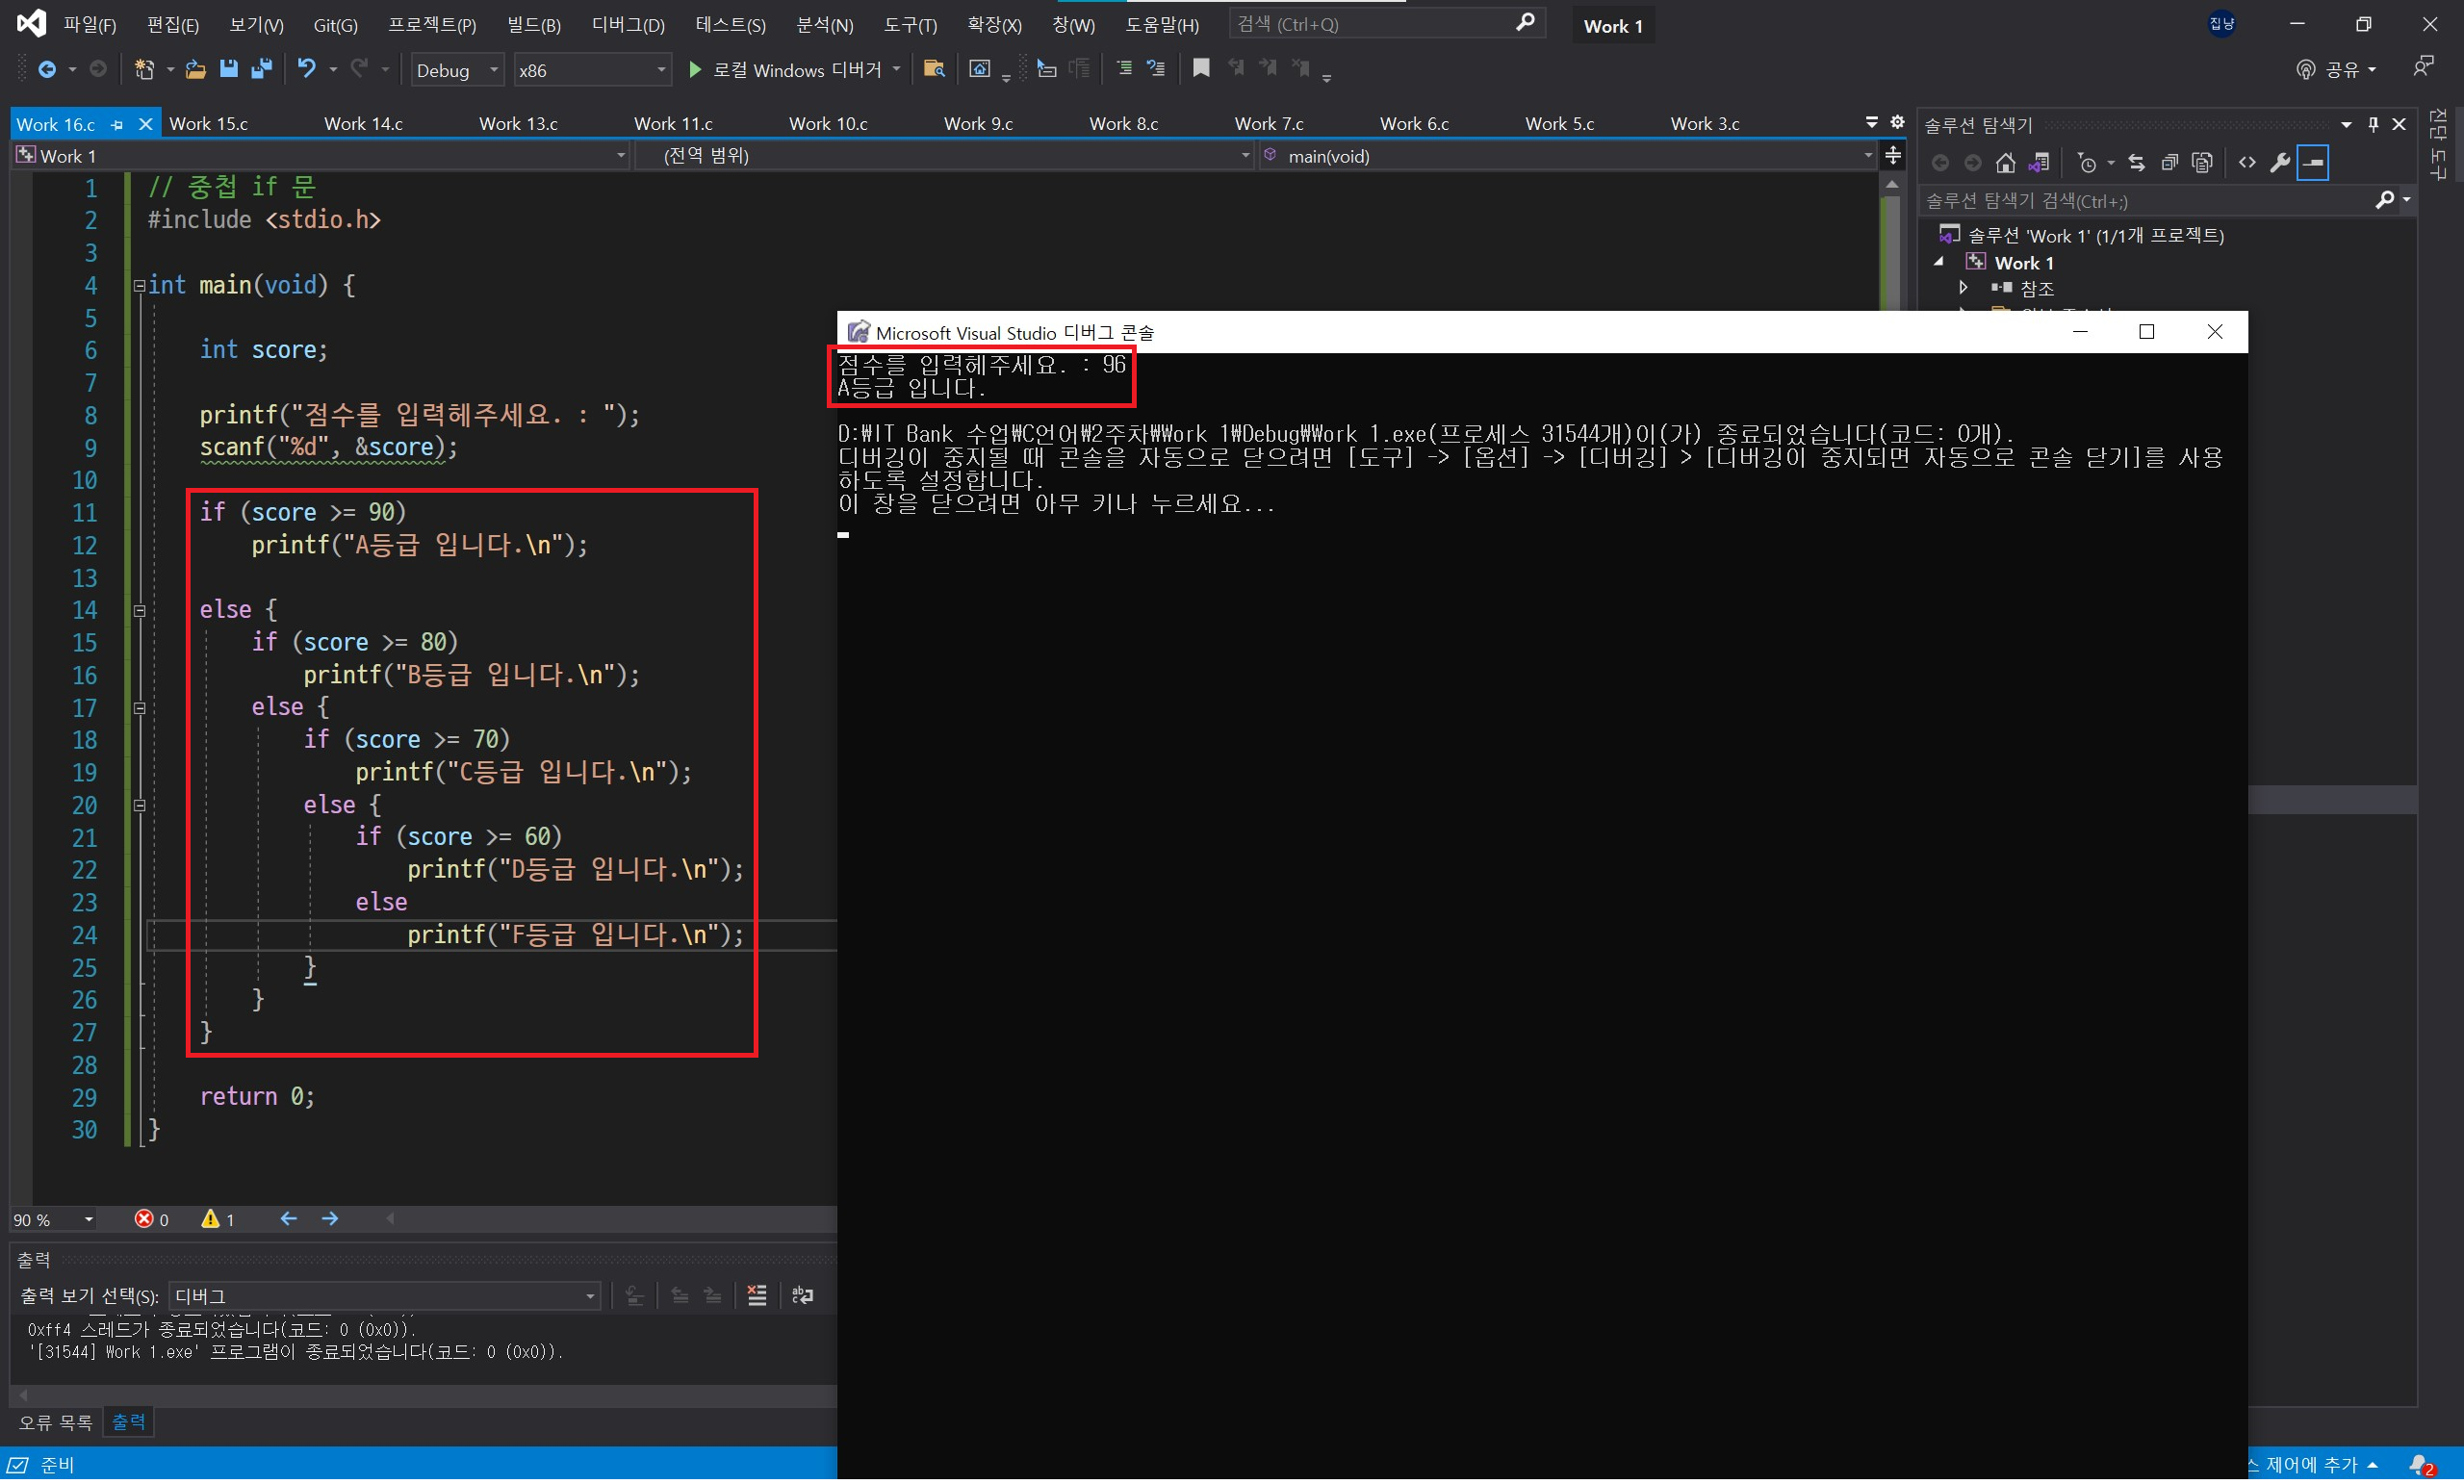
Task: Open the x86 platform dropdown
Action: (592, 70)
